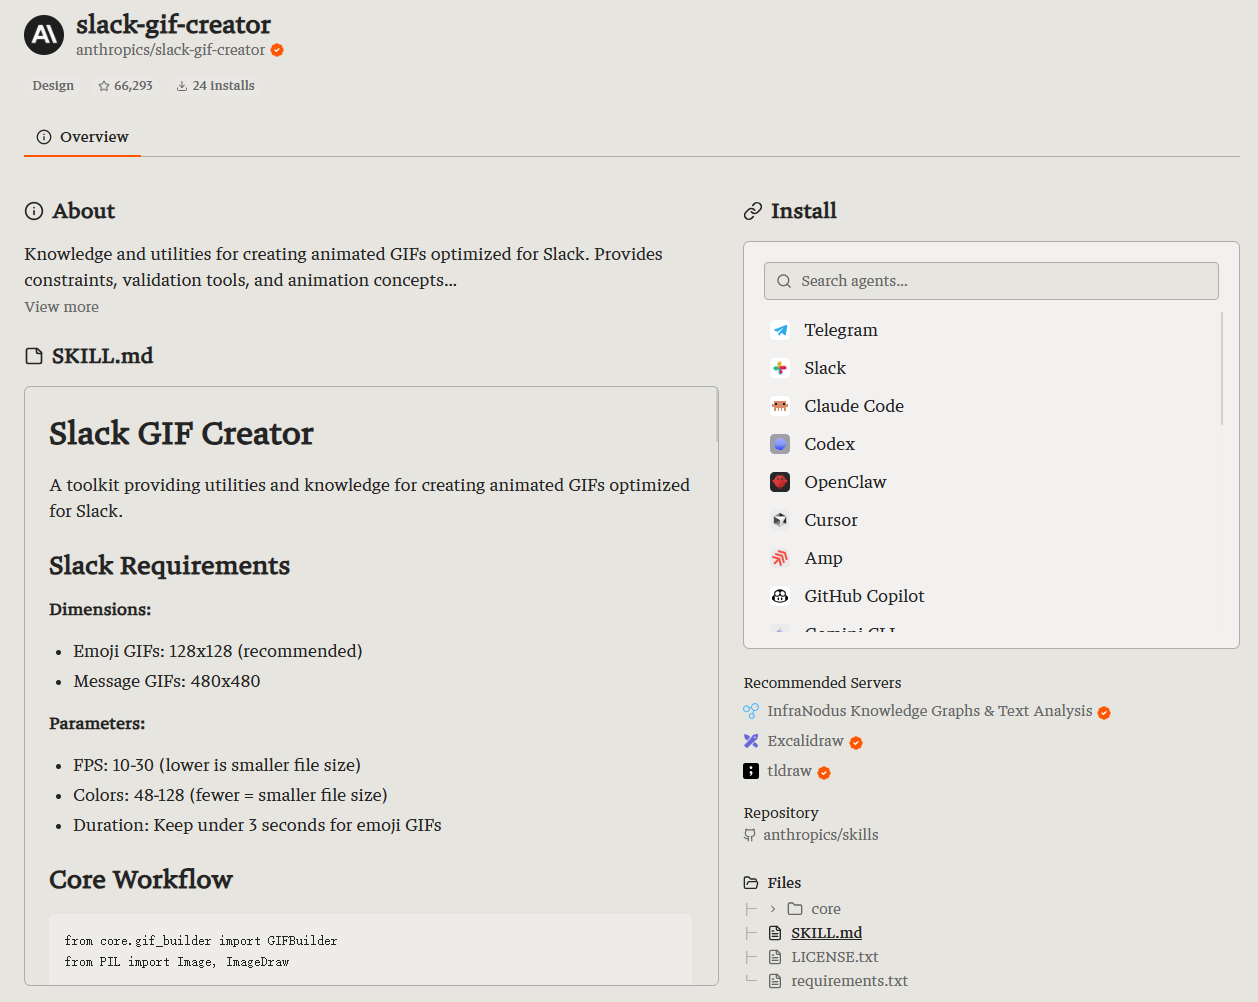Click the Amp icon
This screenshot has height=1002, width=1258.
click(780, 558)
